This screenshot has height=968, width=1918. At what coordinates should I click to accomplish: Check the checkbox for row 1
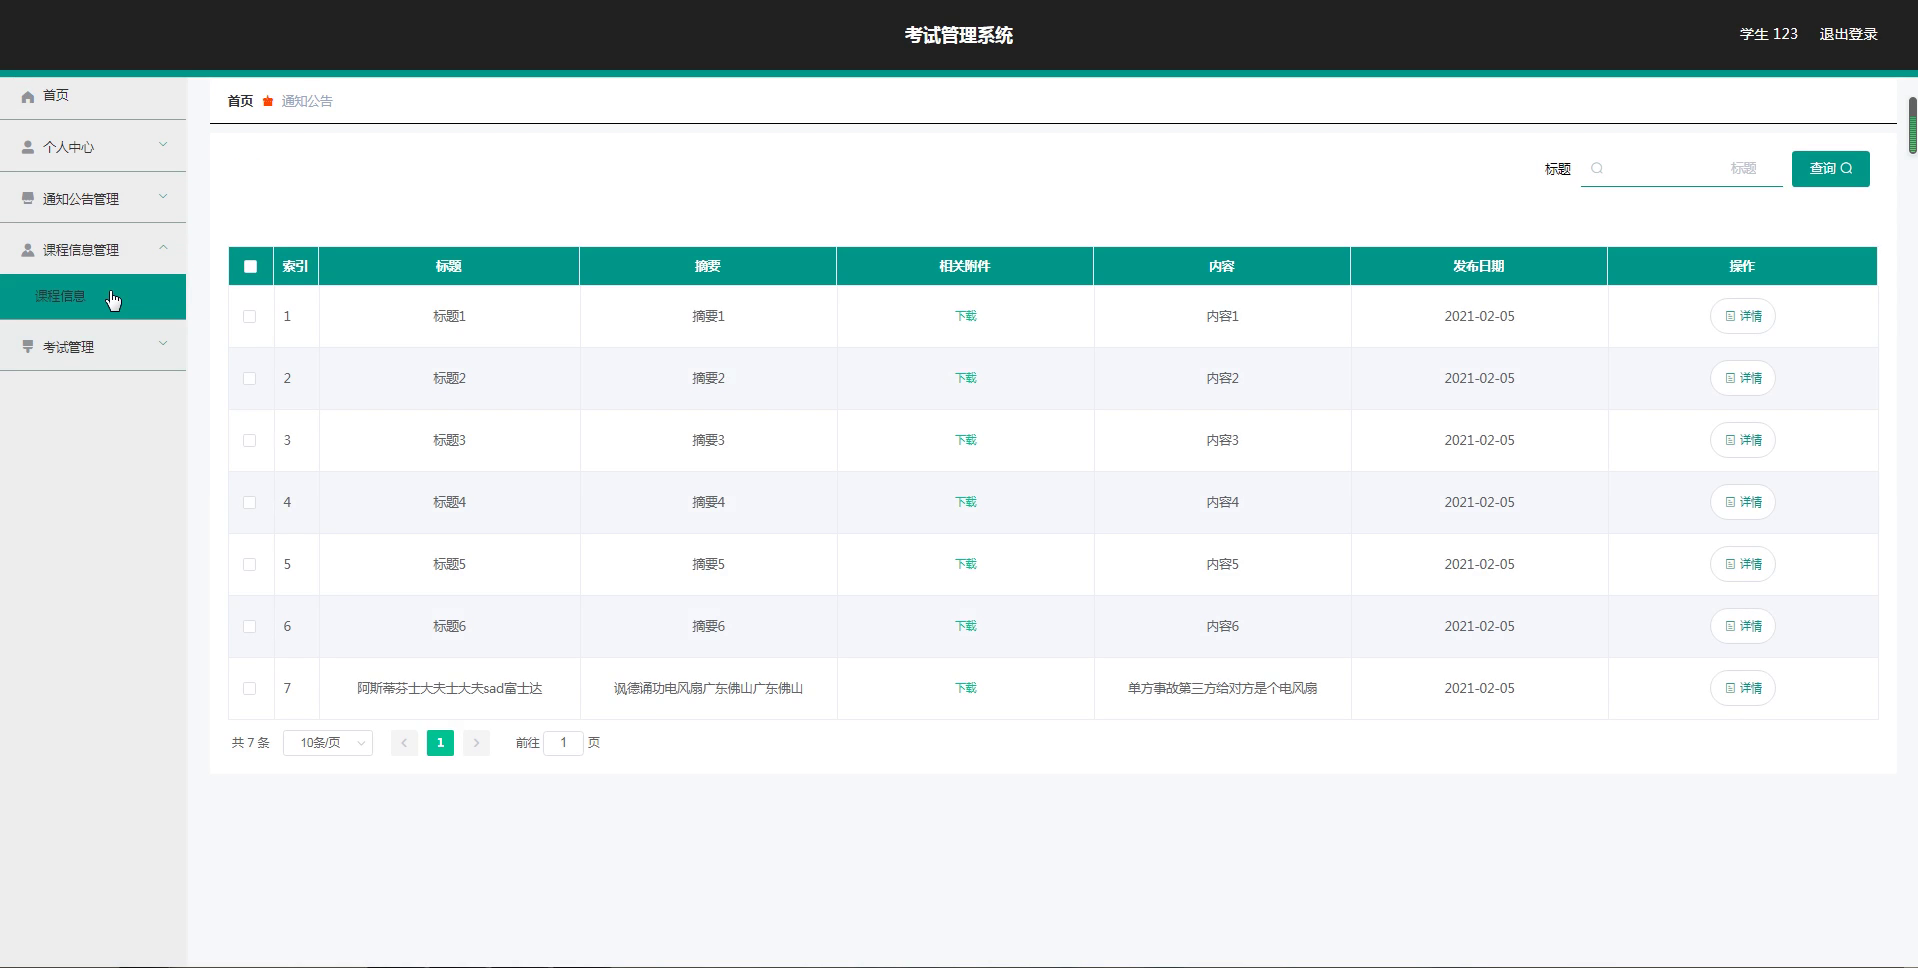(250, 316)
